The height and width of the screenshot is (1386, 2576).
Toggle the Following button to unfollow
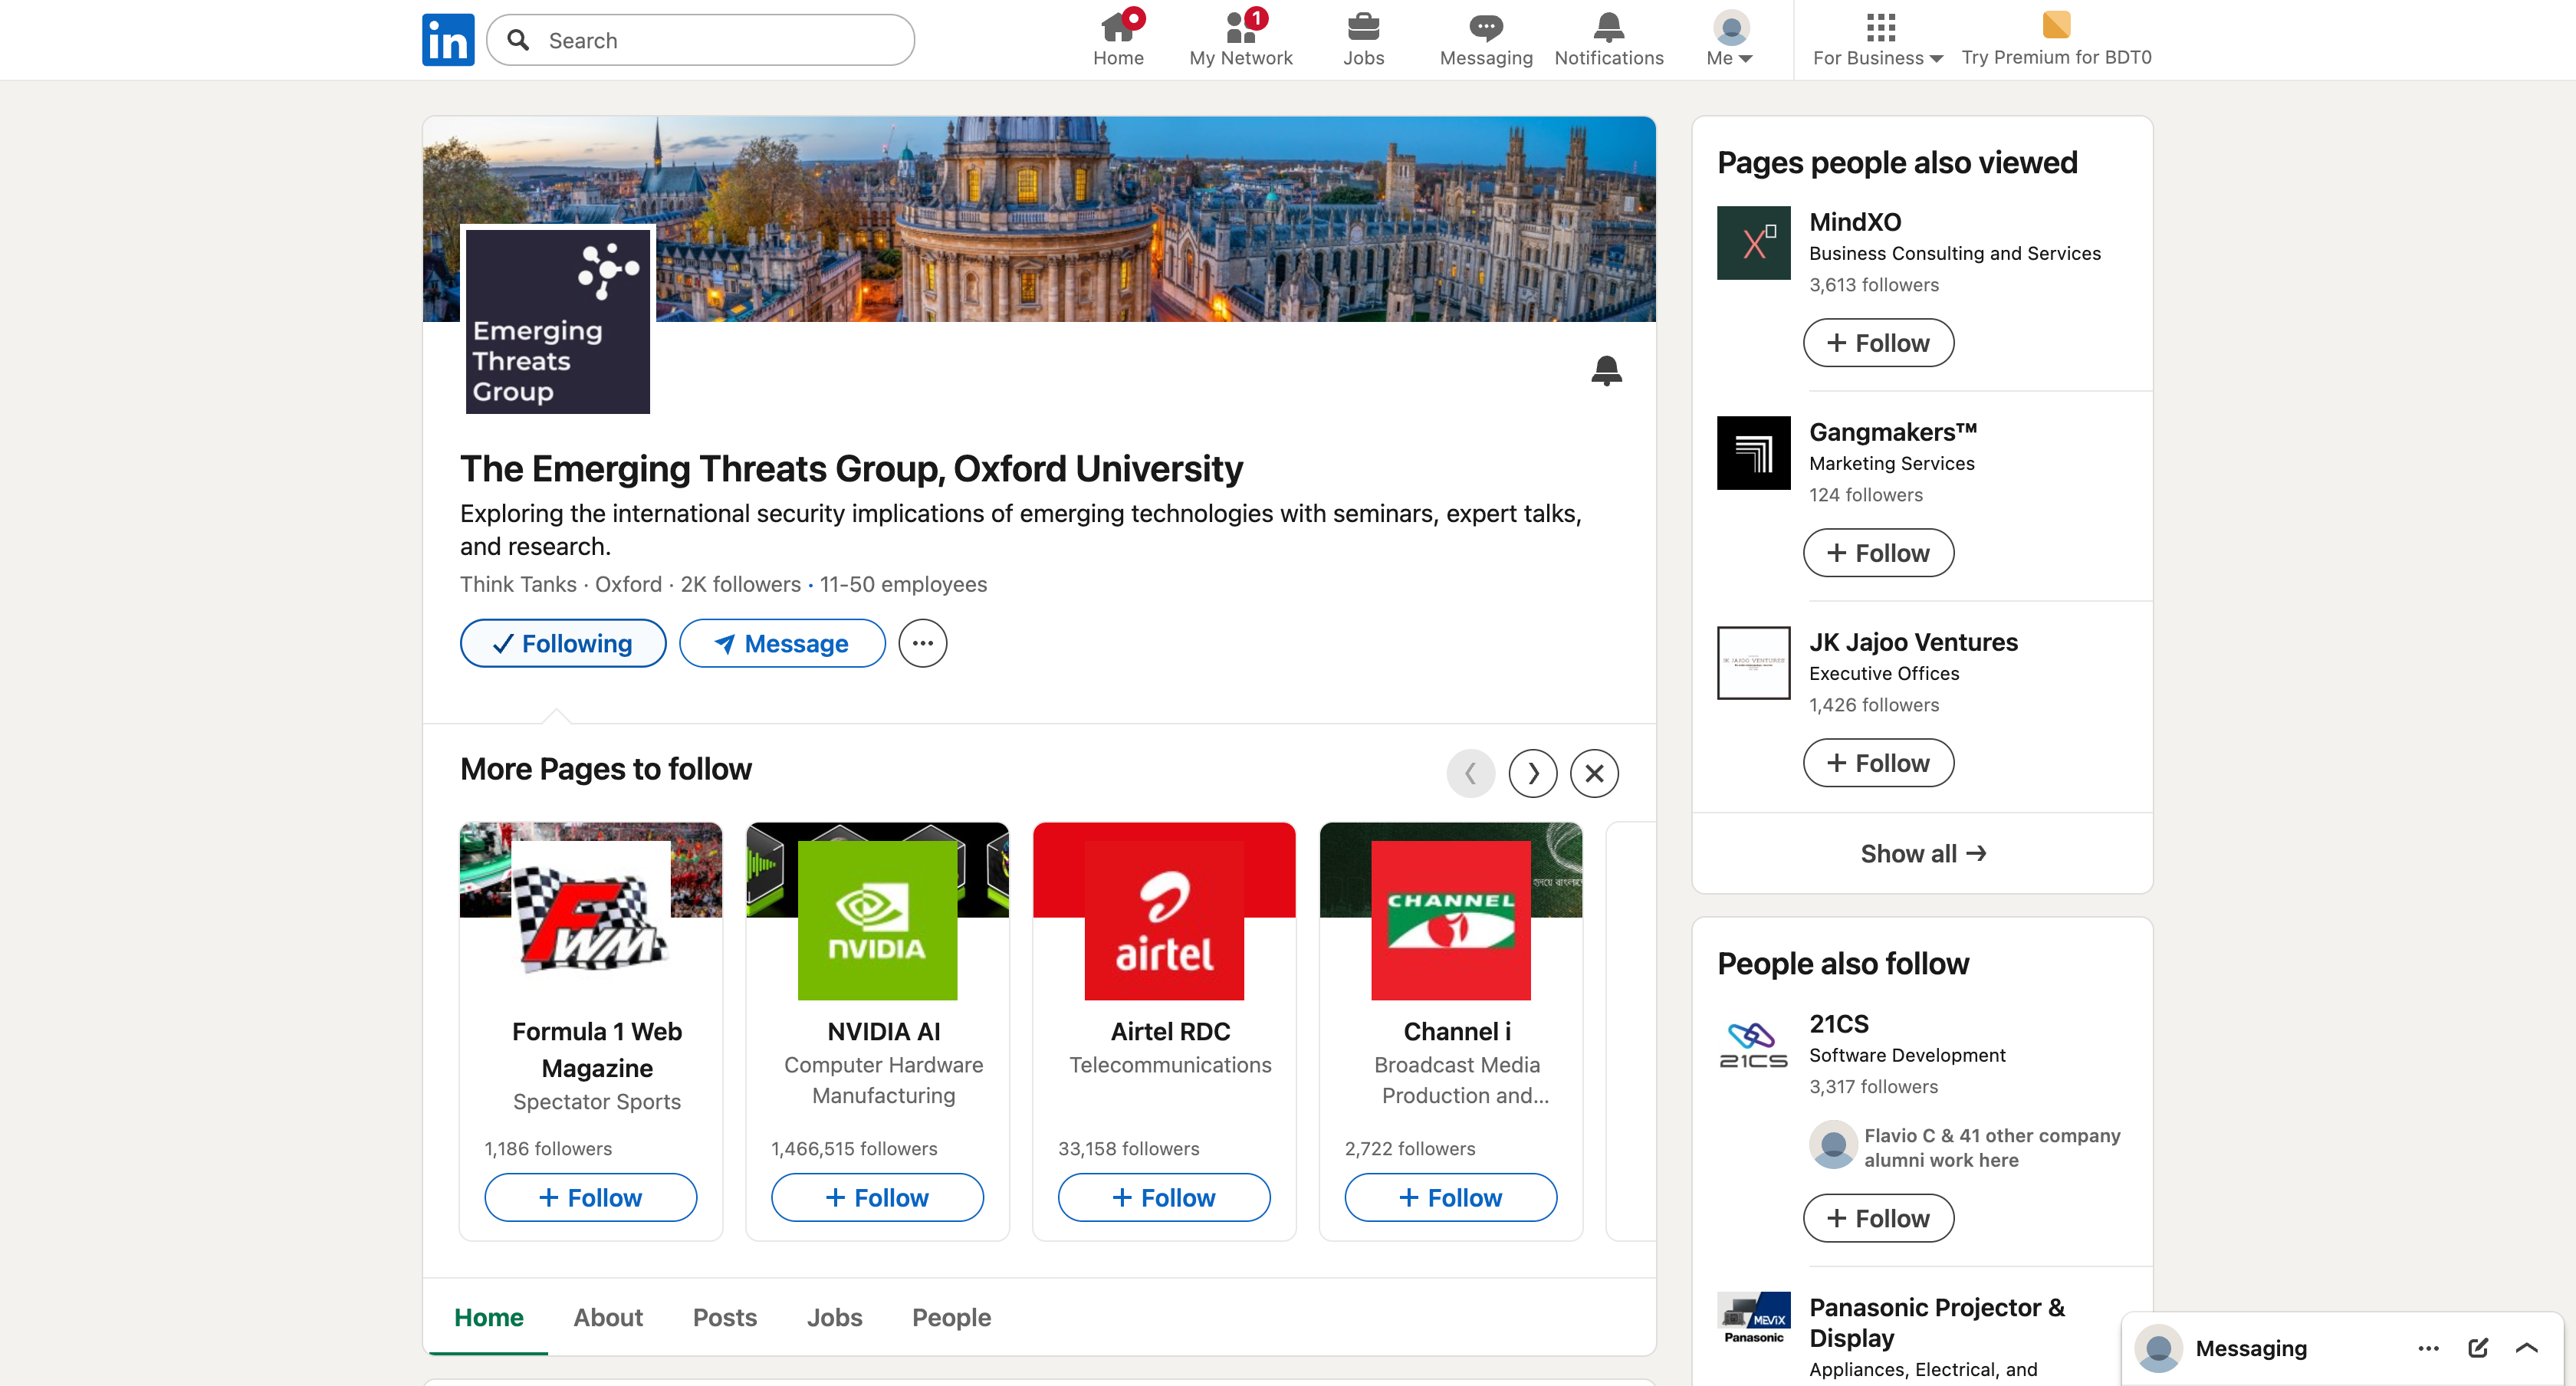(x=563, y=643)
